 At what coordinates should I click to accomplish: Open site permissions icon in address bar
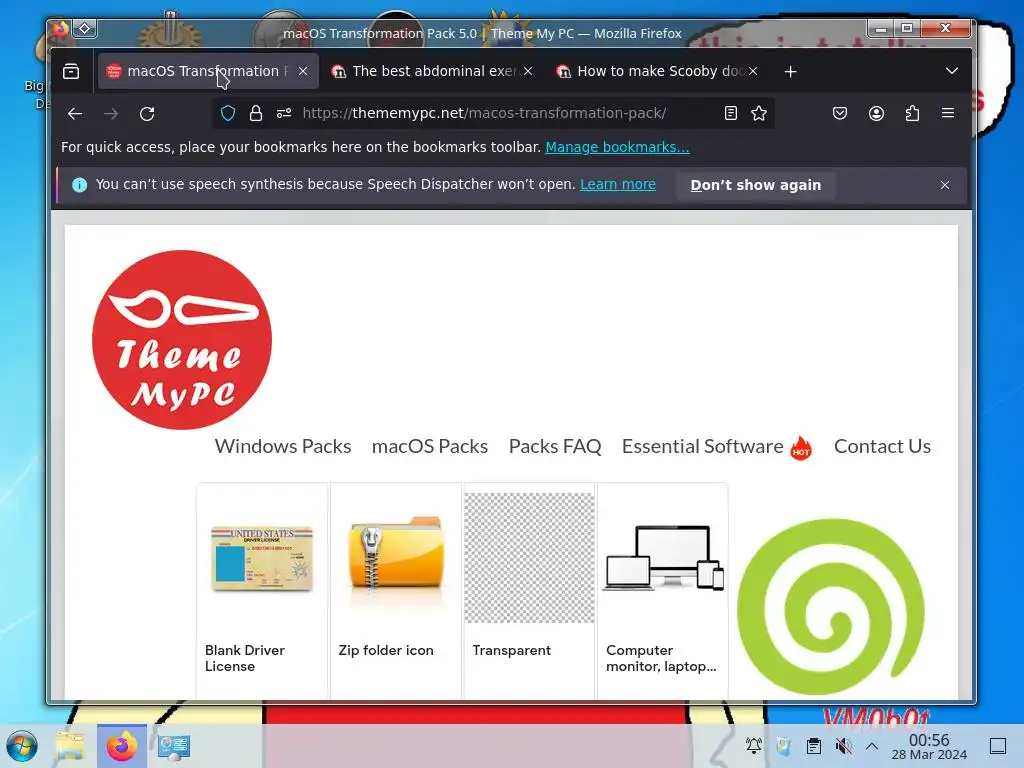pos(284,113)
